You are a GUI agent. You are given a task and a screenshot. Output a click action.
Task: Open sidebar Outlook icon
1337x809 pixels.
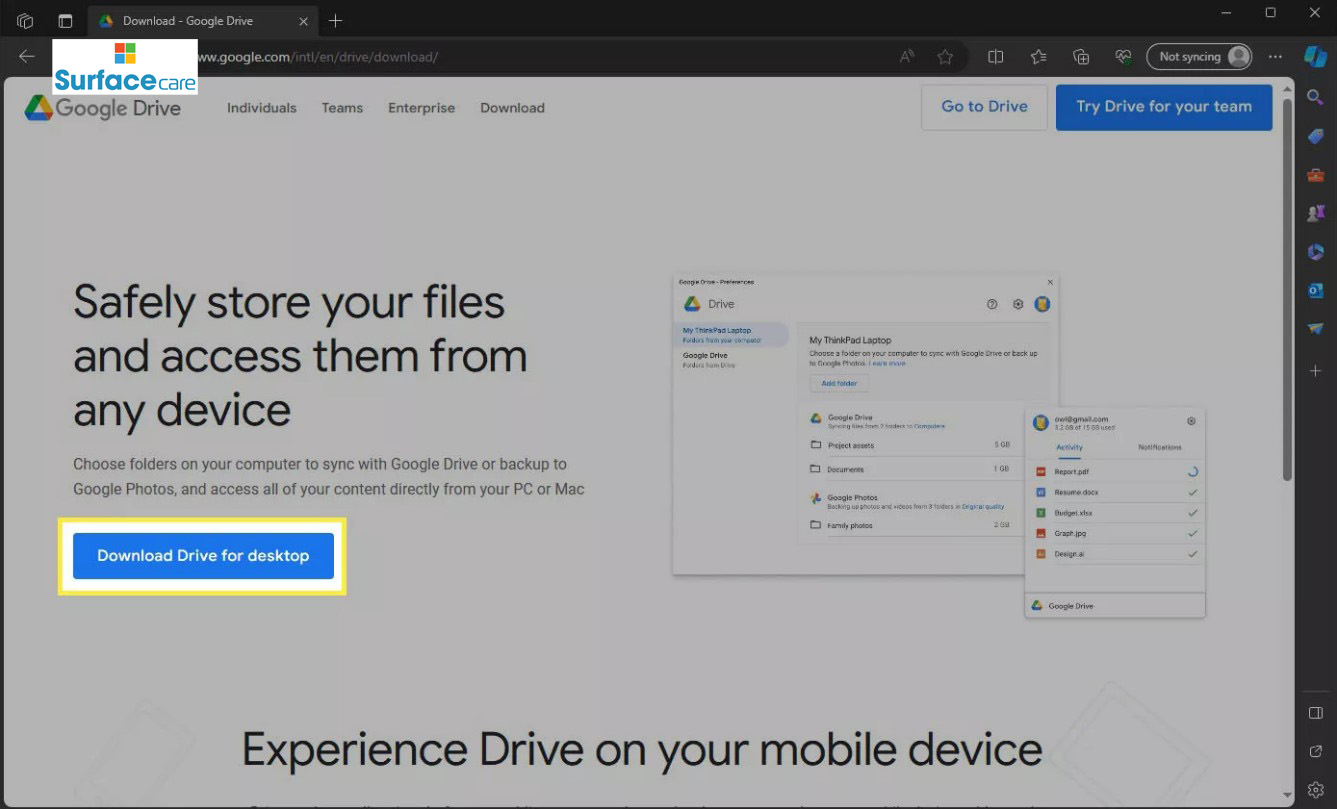(1316, 290)
